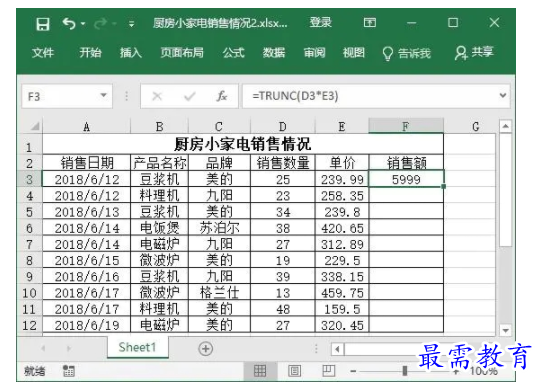Viewport: 540px width, 388px height.
Task: Open the 数据 ribbon tab
Action: pos(274,53)
